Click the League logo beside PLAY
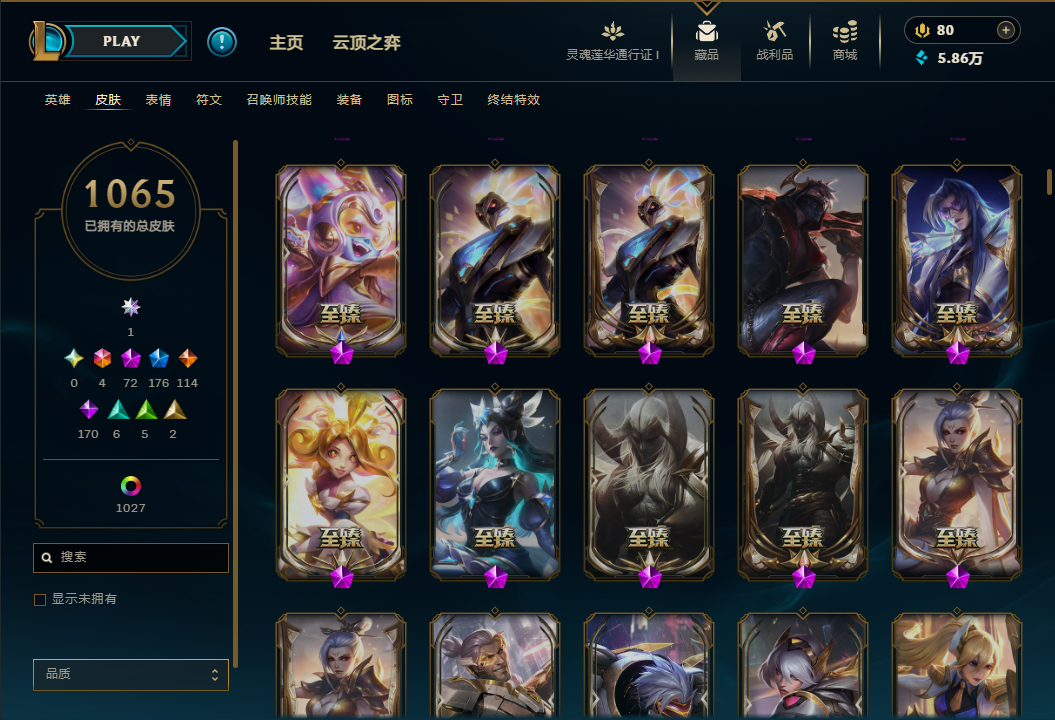1055x720 pixels. click(46, 40)
